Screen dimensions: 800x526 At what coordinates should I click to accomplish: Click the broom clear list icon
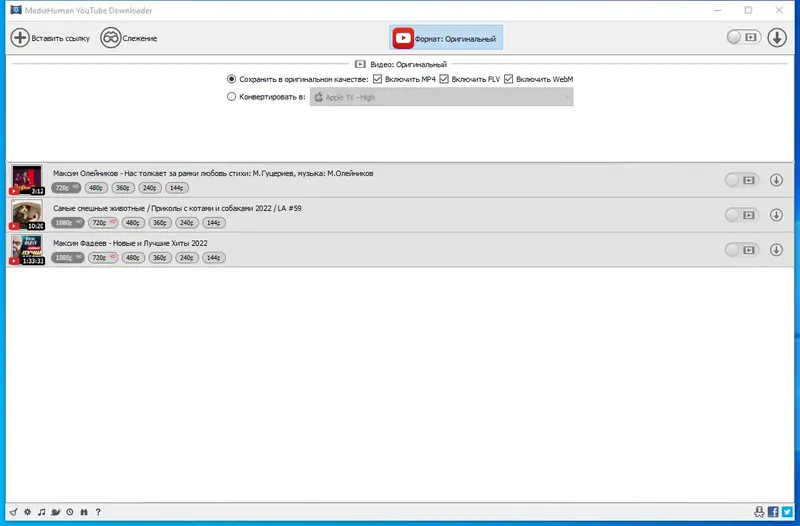point(13,512)
